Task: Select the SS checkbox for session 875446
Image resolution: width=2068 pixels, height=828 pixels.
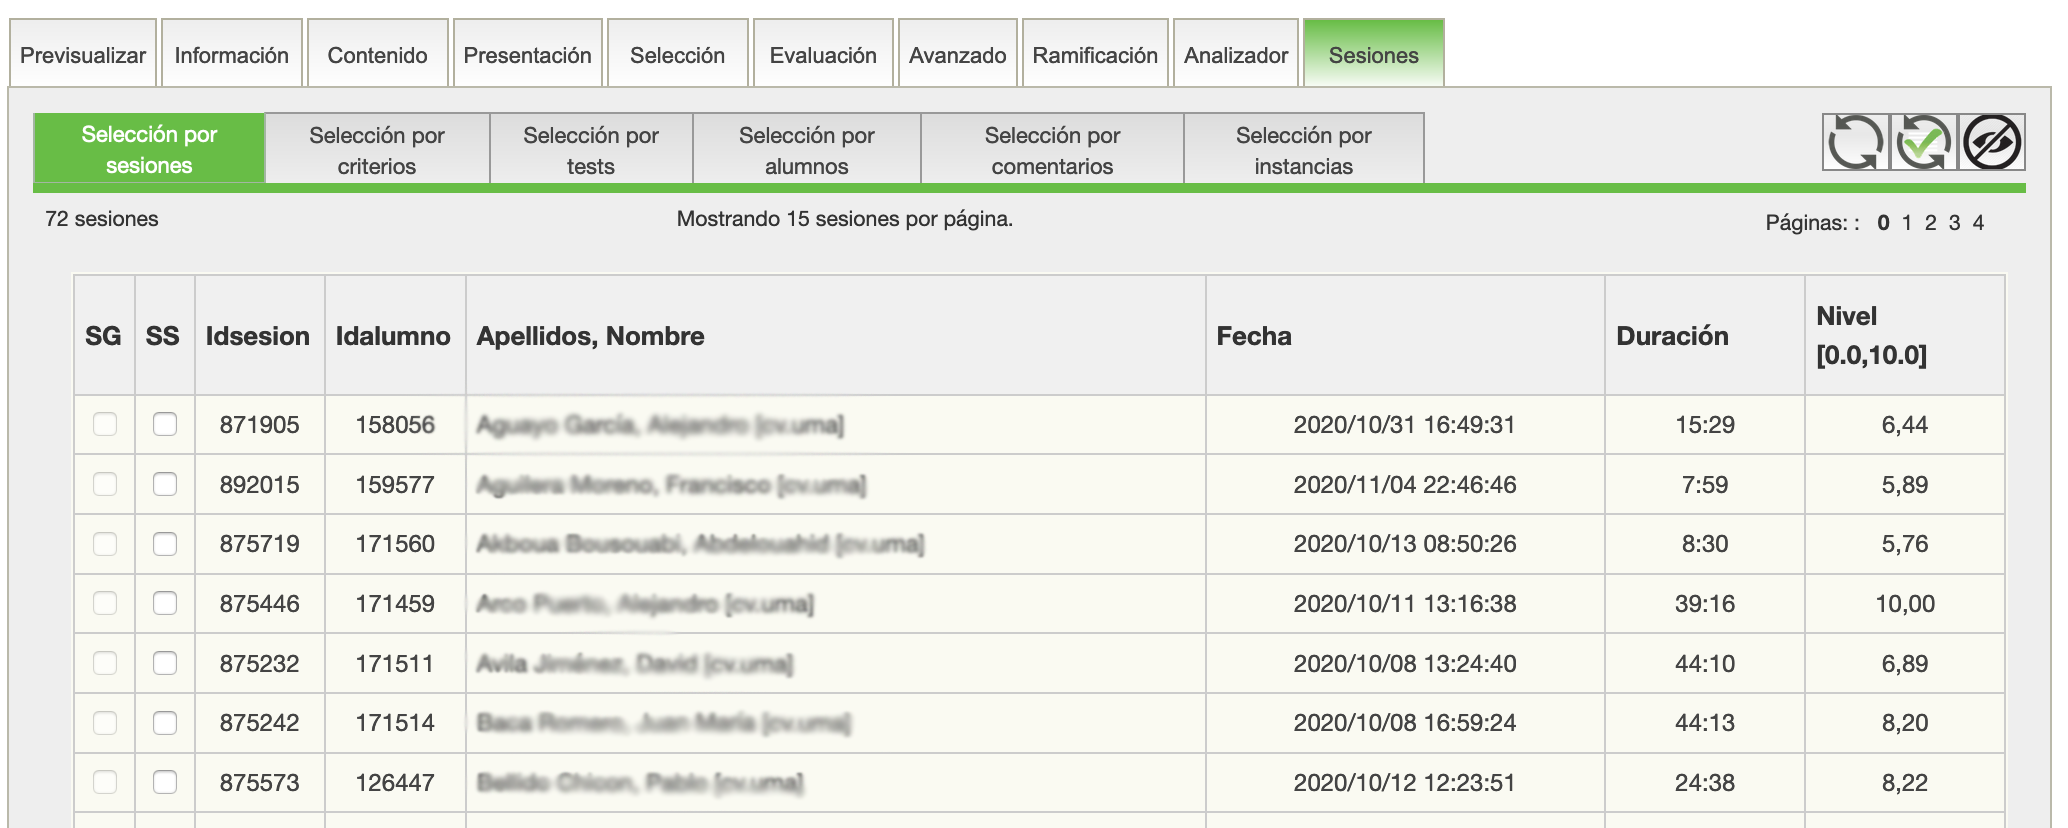Action: pos(165,603)
